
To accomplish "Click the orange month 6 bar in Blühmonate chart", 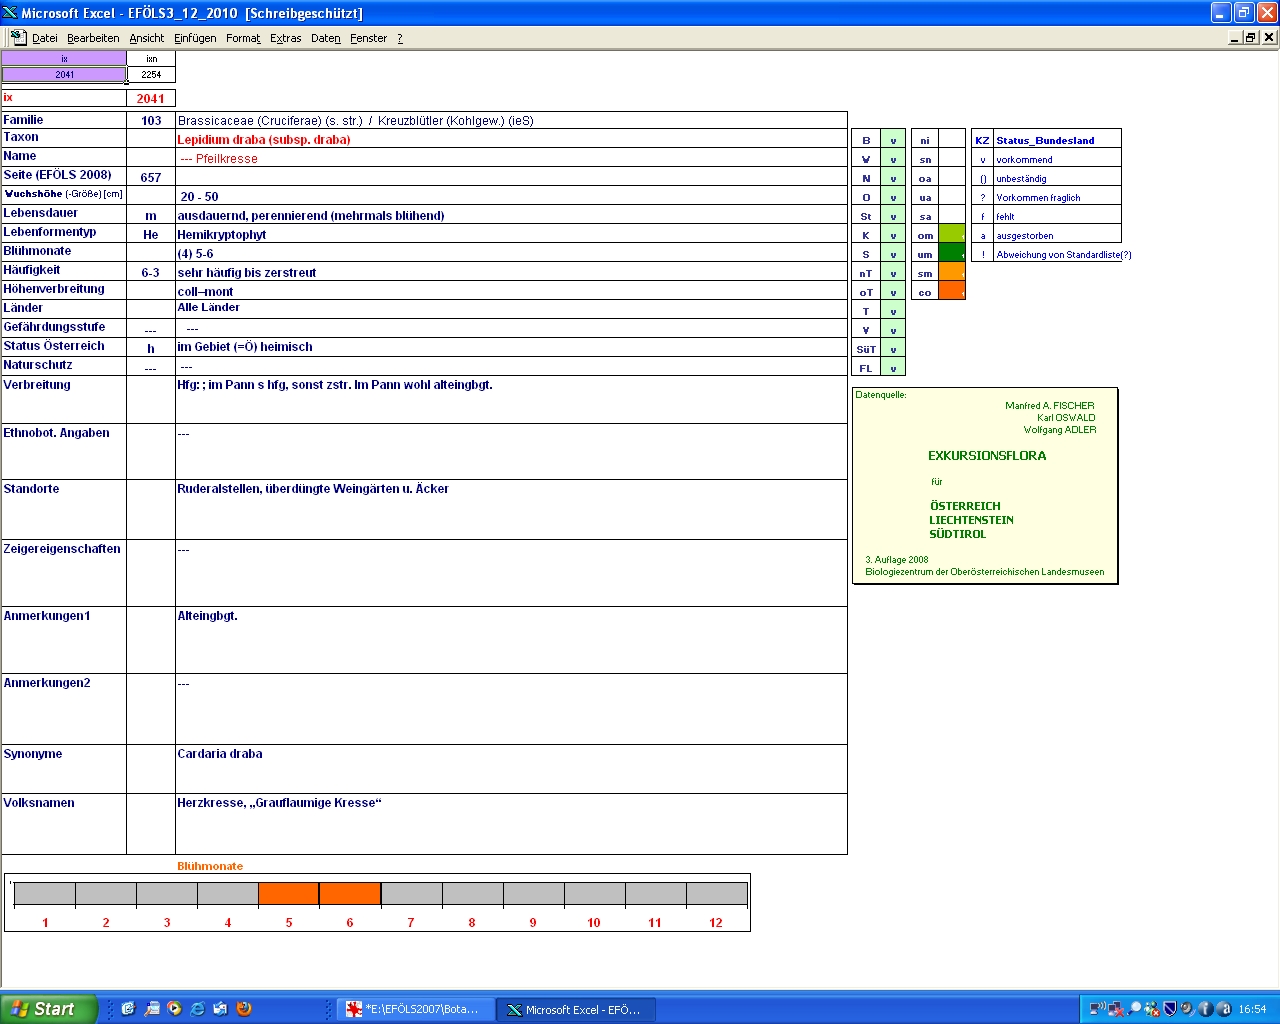I will [x=350, y=893].
